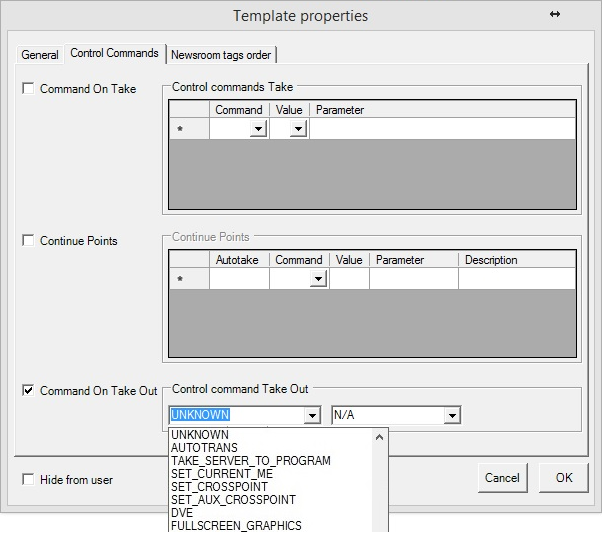Confirm with the OK button
This screenshot has height=533, width=602.
(x=564, y=478)
